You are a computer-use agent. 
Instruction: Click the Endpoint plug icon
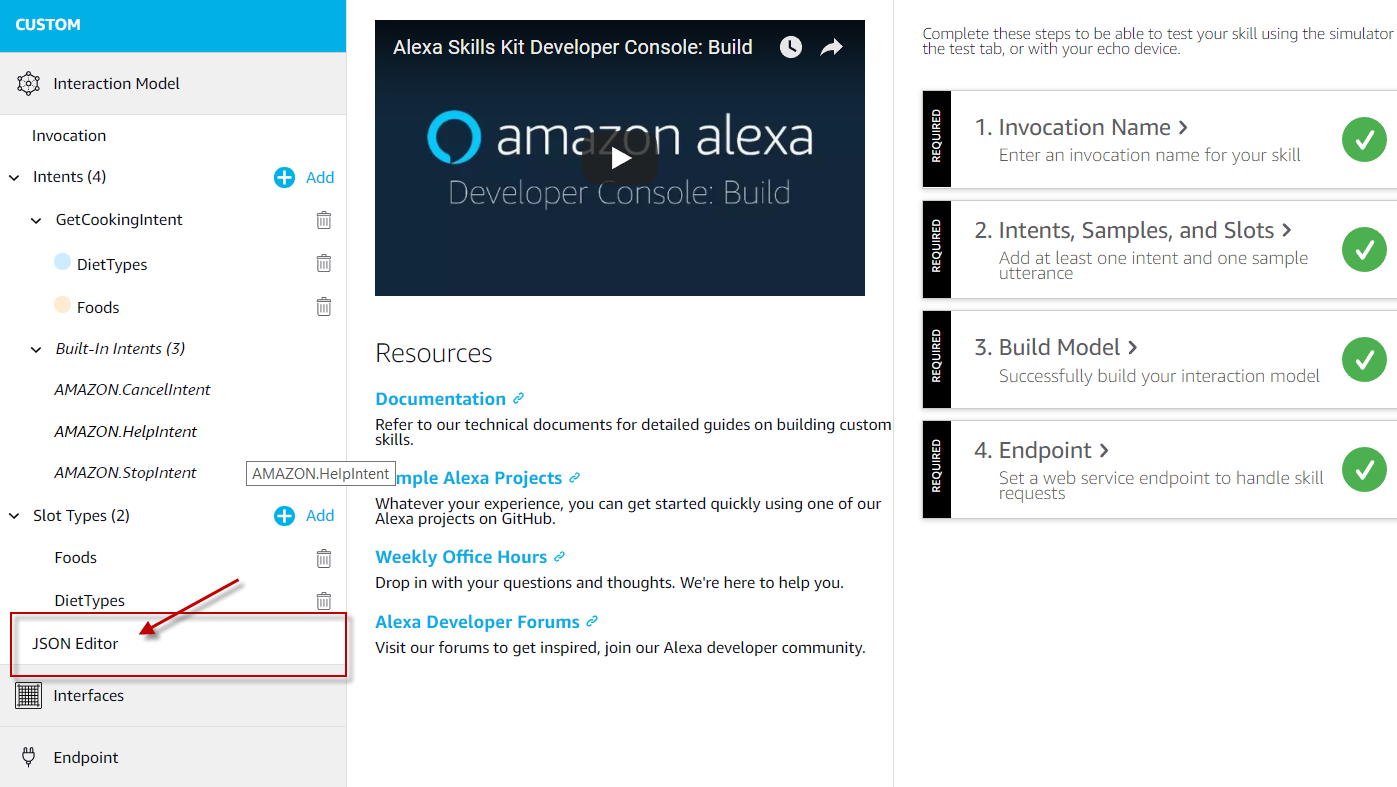(x=28, y=757)
